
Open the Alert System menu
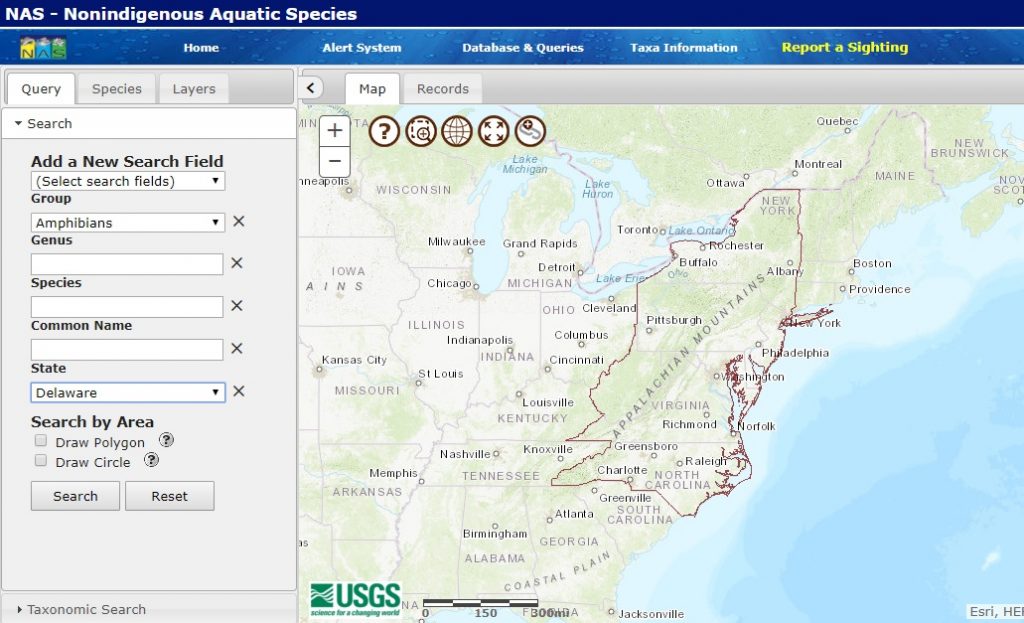(361, 46)
